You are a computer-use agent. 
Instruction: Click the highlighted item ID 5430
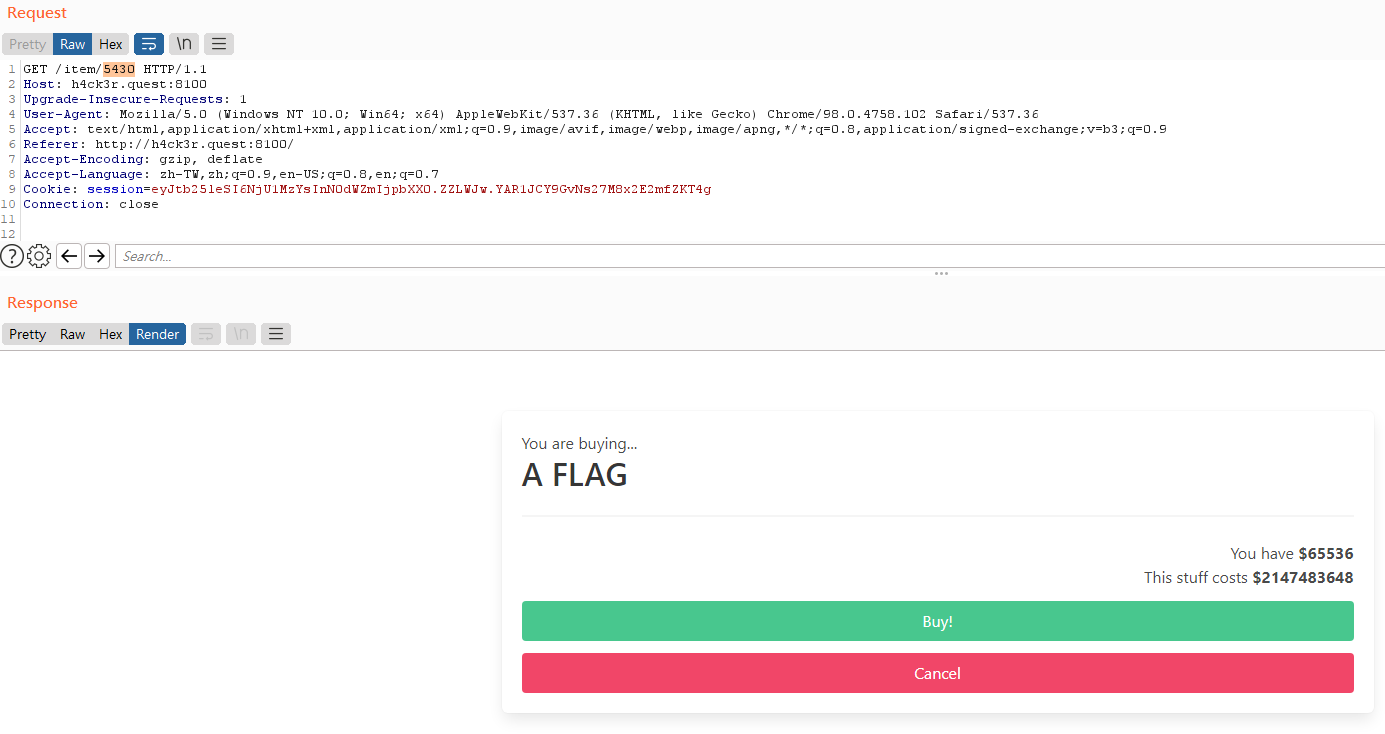coord(119,69)
